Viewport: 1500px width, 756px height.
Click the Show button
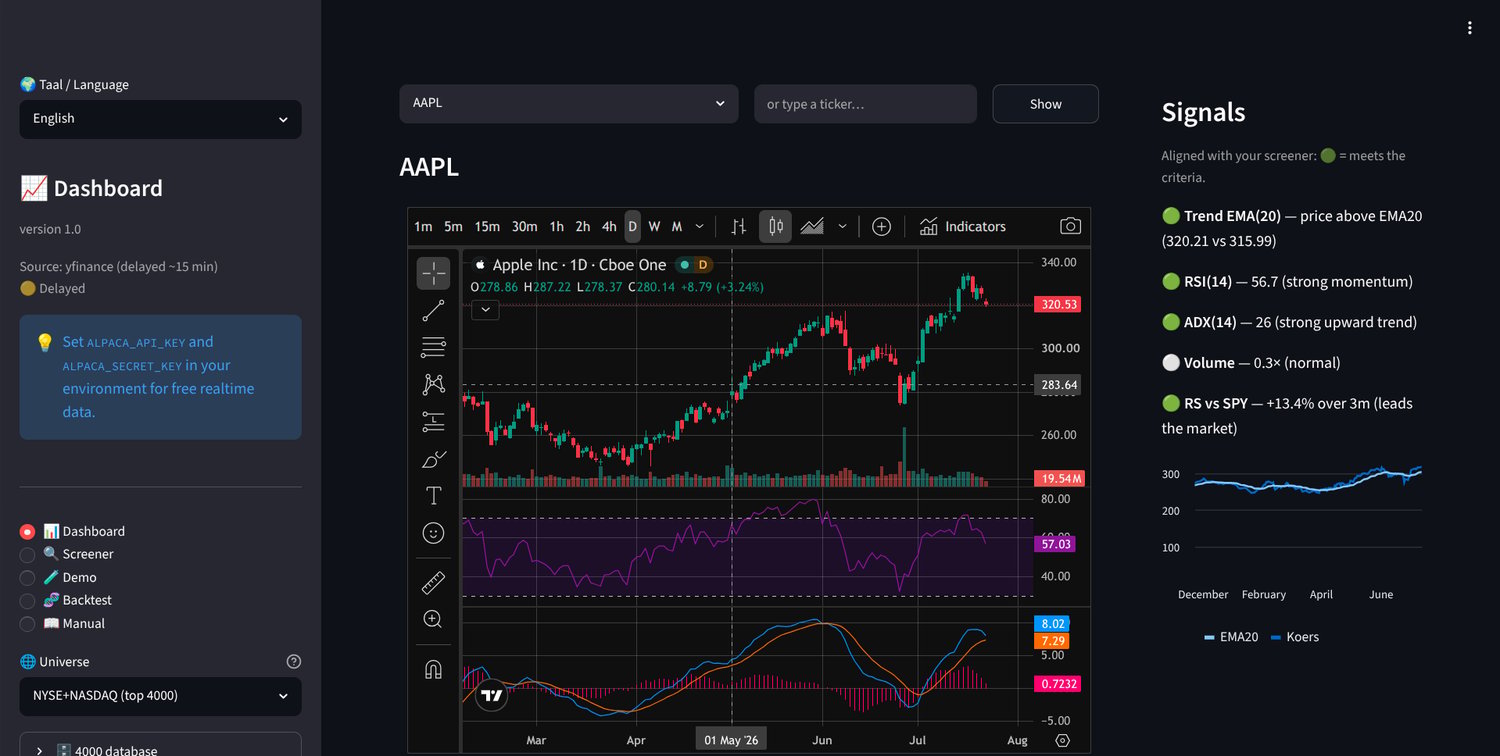click(x=1045, y=104)
